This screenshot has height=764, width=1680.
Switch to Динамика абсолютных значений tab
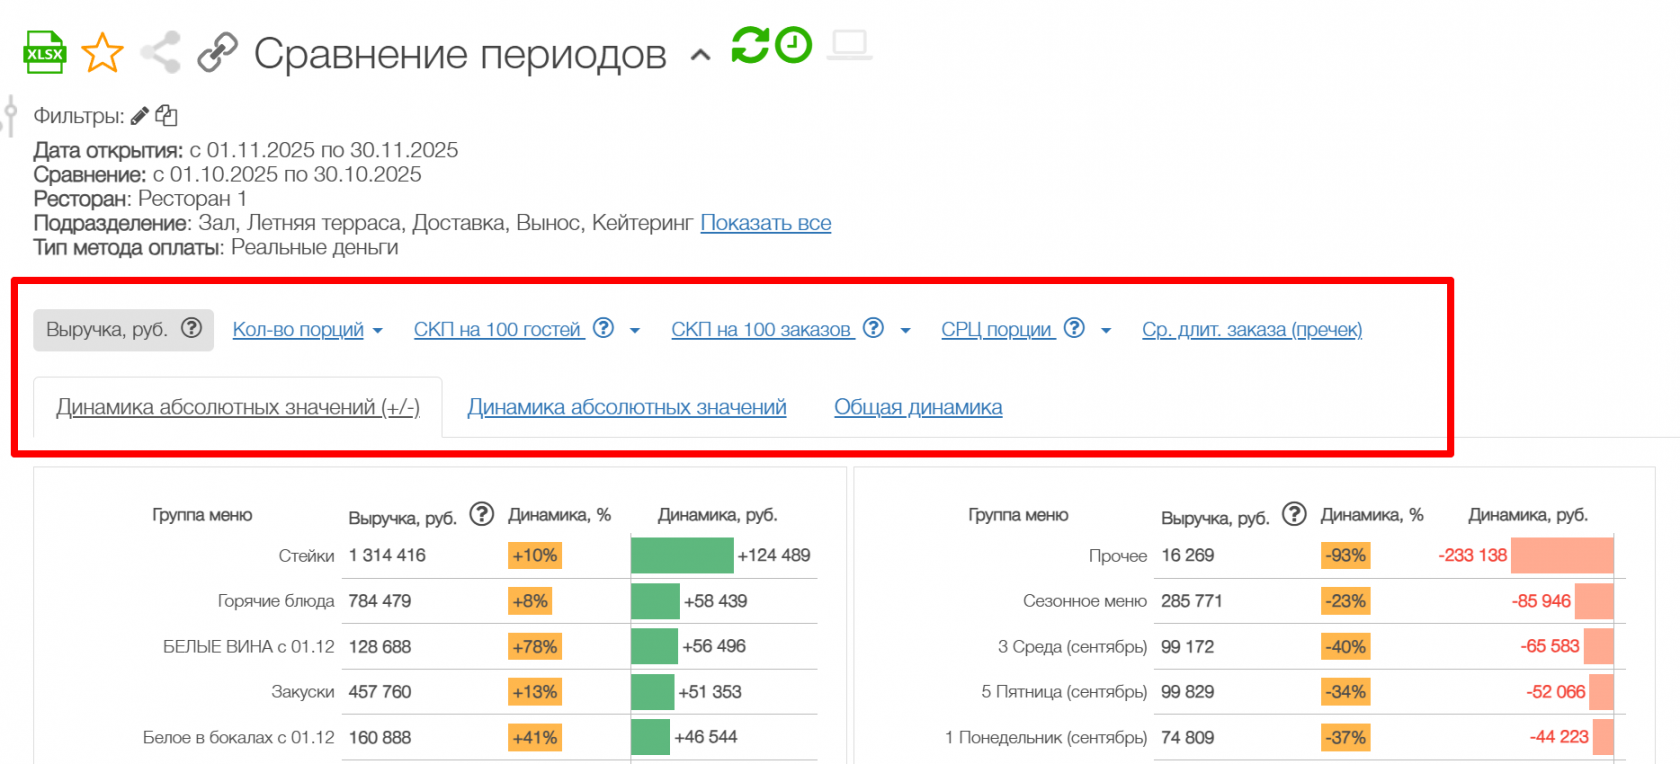(626, 408)
